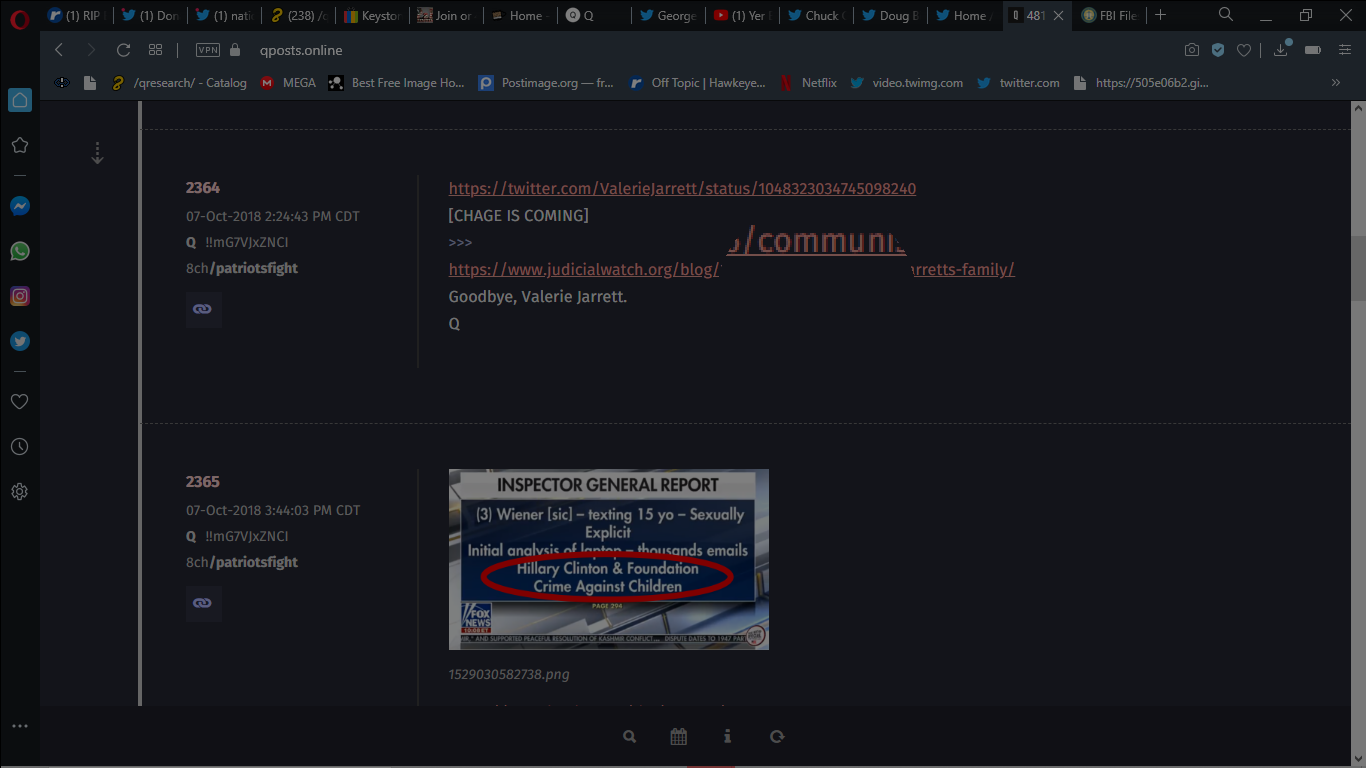Open sidebar settings gear icon
The width and height of the screenshot is (1366, 768).
(x=20, y=492)
